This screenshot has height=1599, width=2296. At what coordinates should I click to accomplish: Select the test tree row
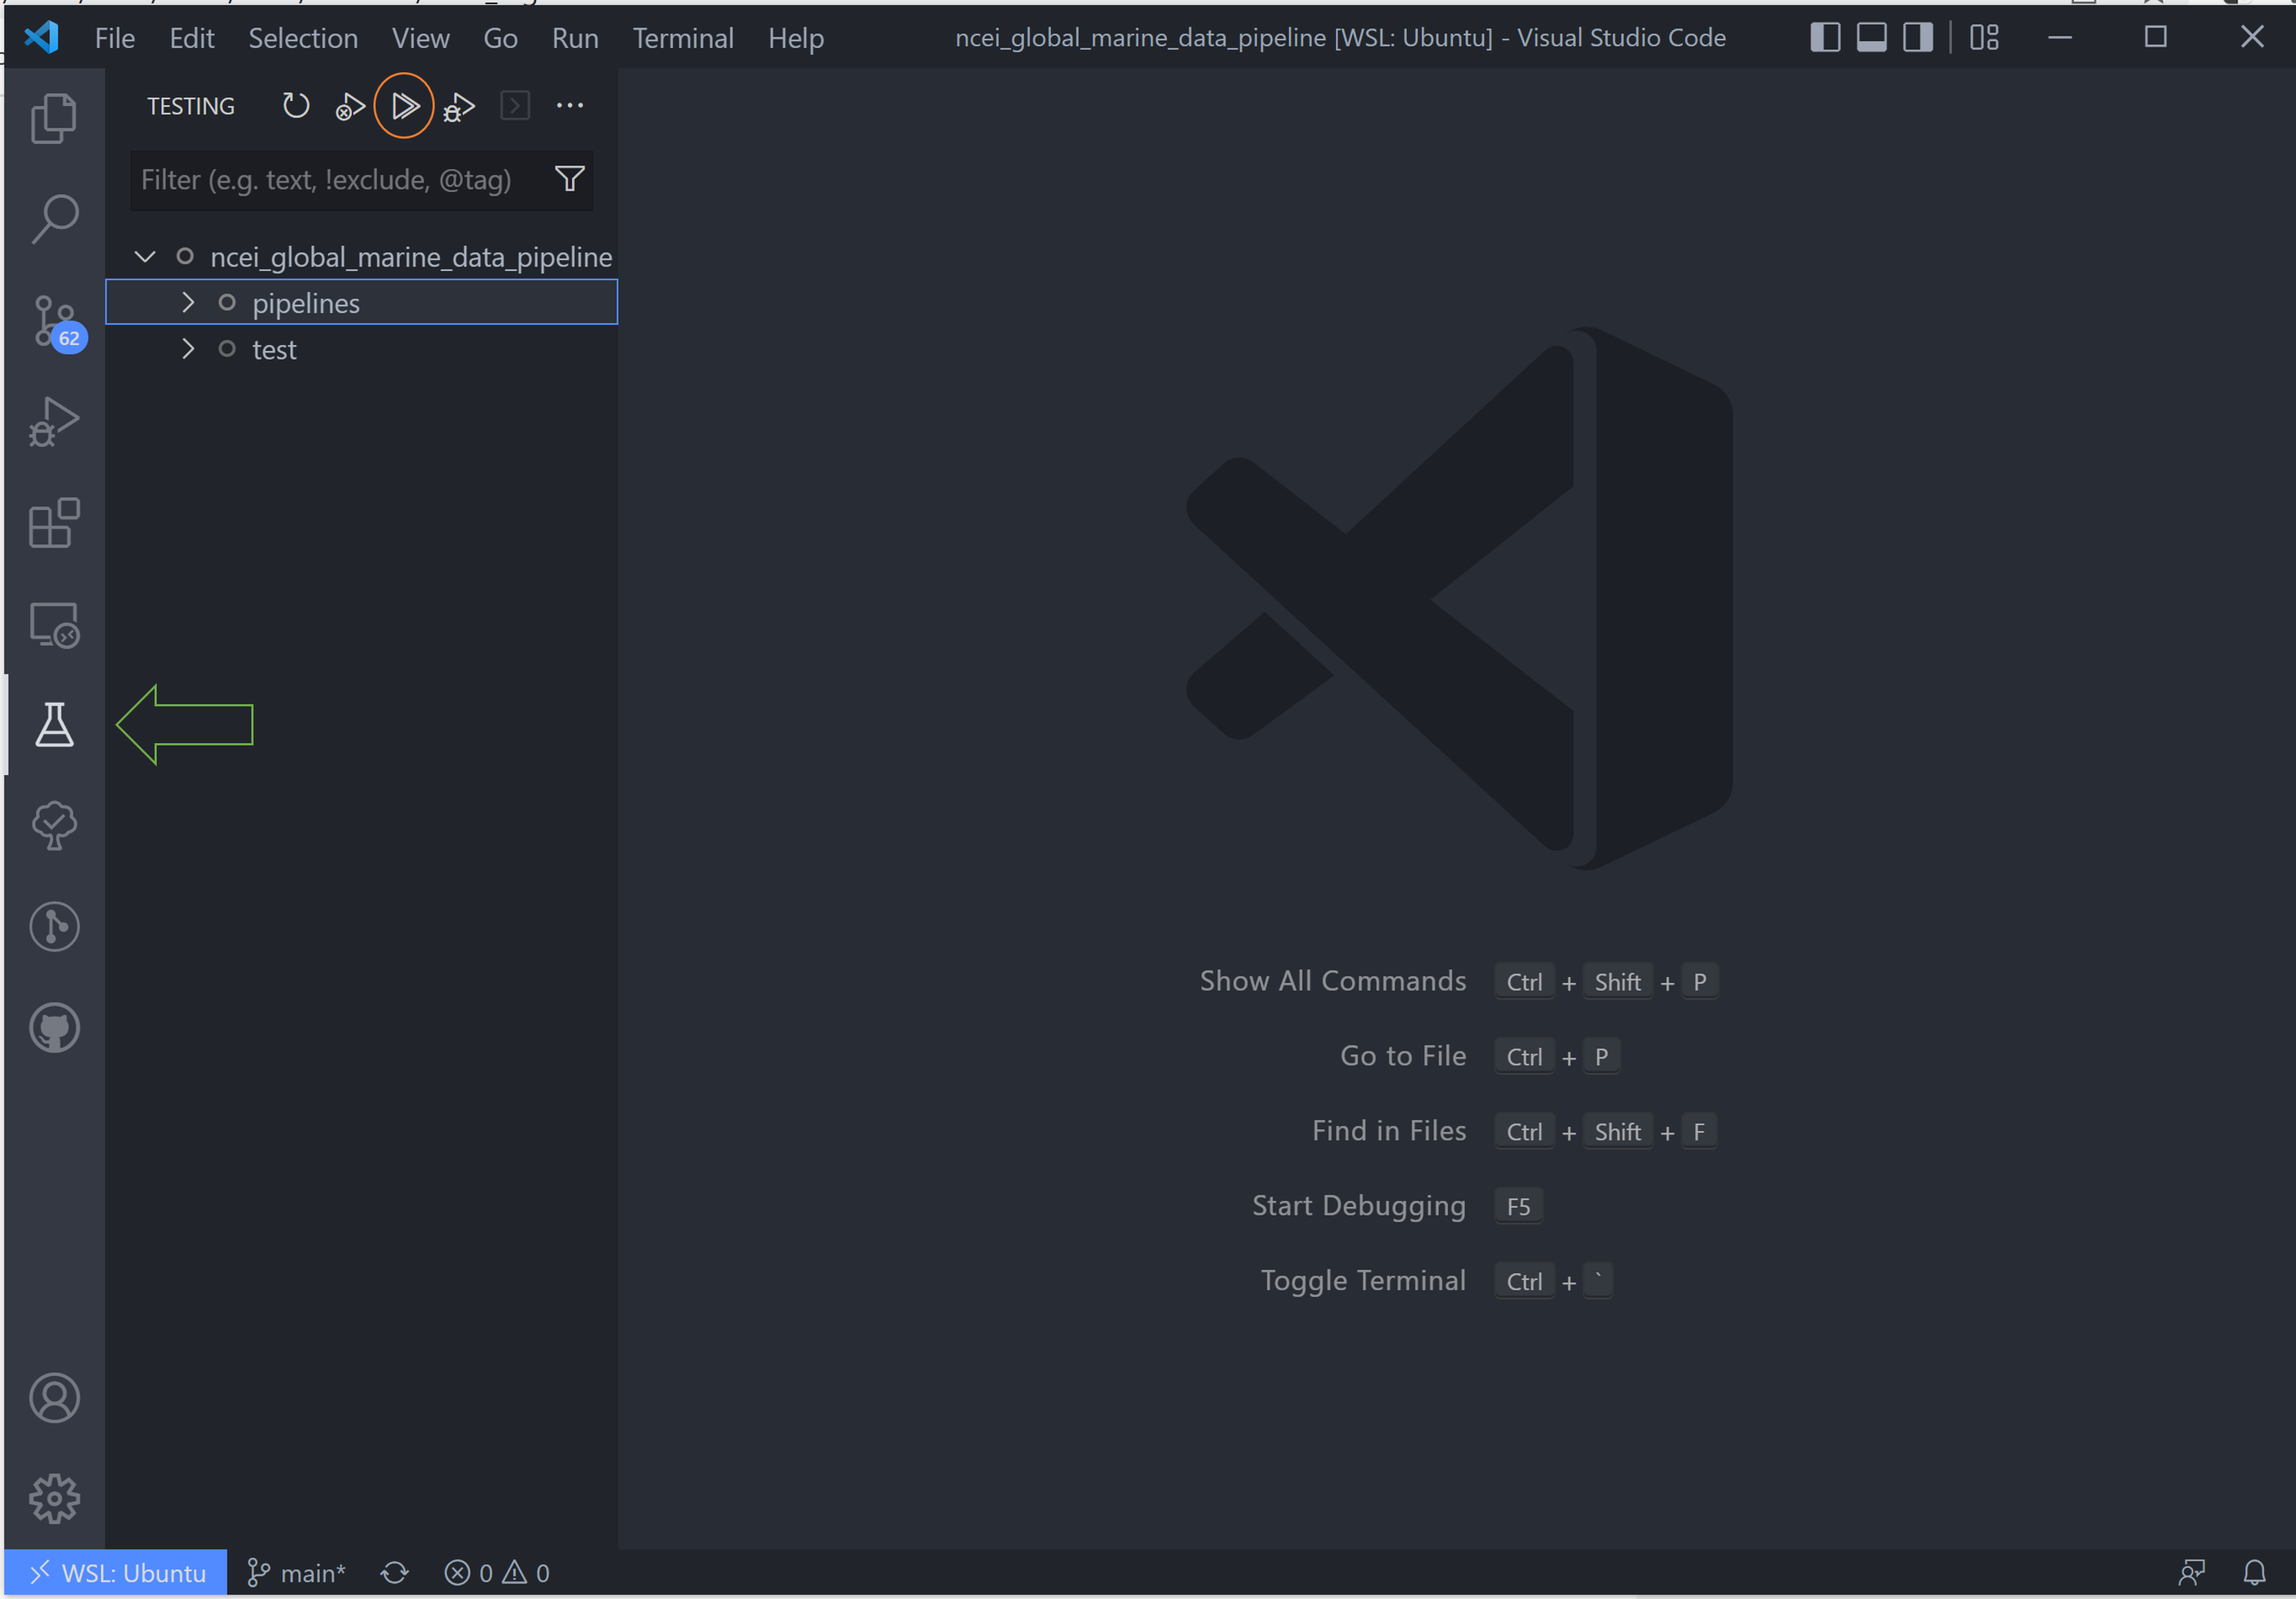(361, 349)
